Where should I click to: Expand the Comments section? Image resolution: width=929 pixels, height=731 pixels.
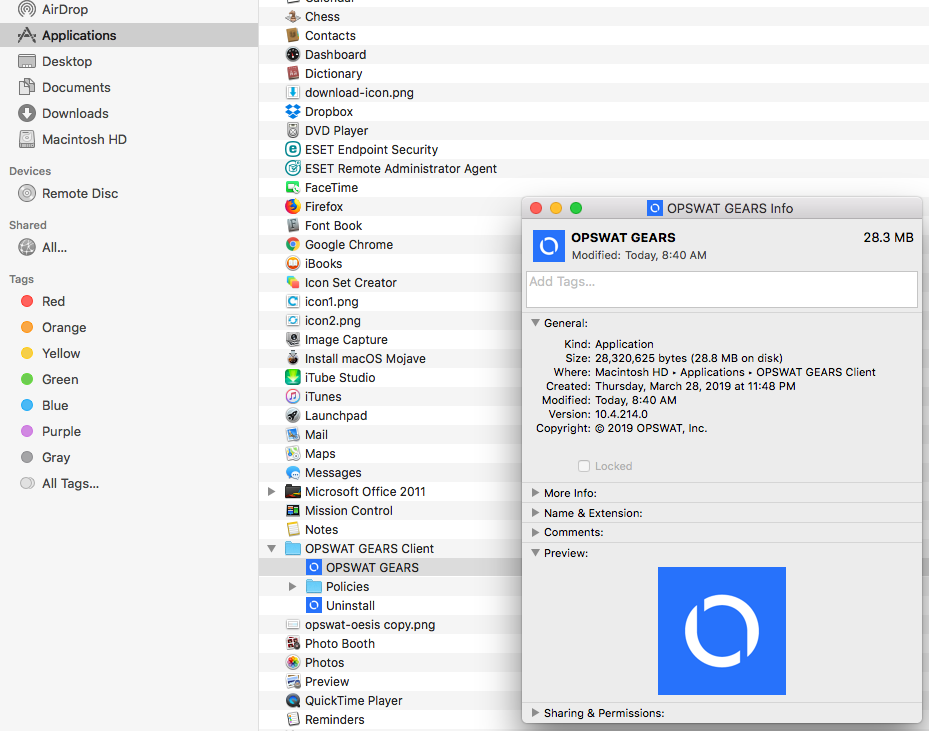(x=535, y=532)
